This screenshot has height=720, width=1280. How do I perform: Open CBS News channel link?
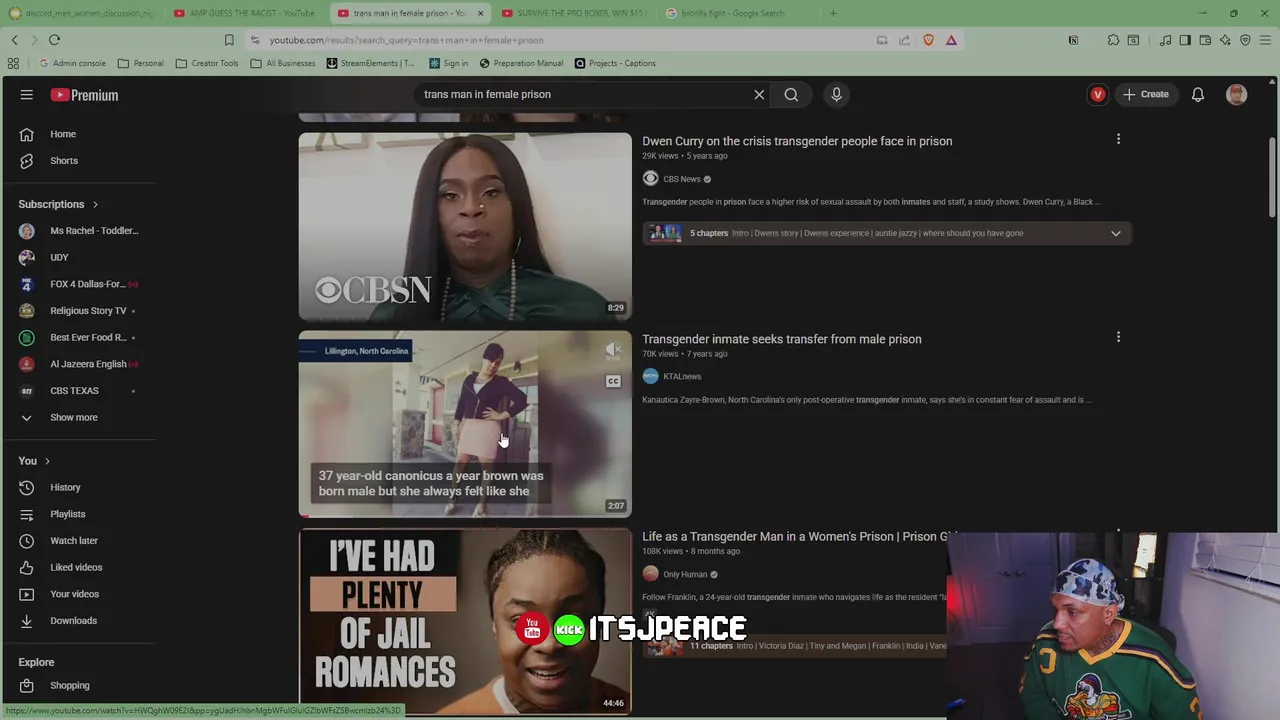tap(682, 179)
